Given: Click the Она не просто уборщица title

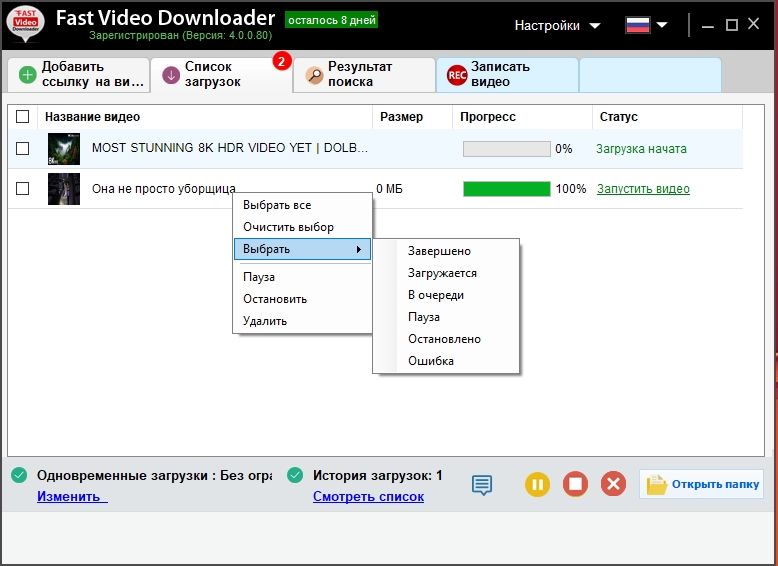Looking at the screenshot, I should click(164, 189).
